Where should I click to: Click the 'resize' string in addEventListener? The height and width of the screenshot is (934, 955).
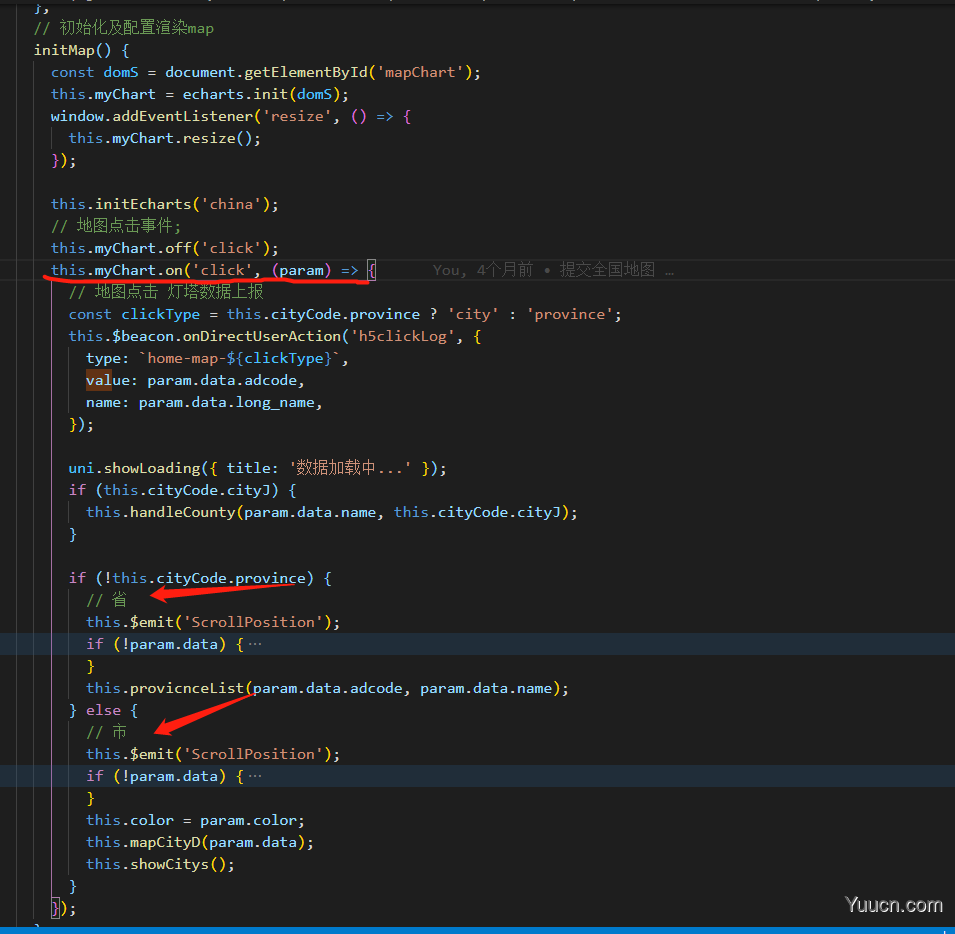point(297,116)
